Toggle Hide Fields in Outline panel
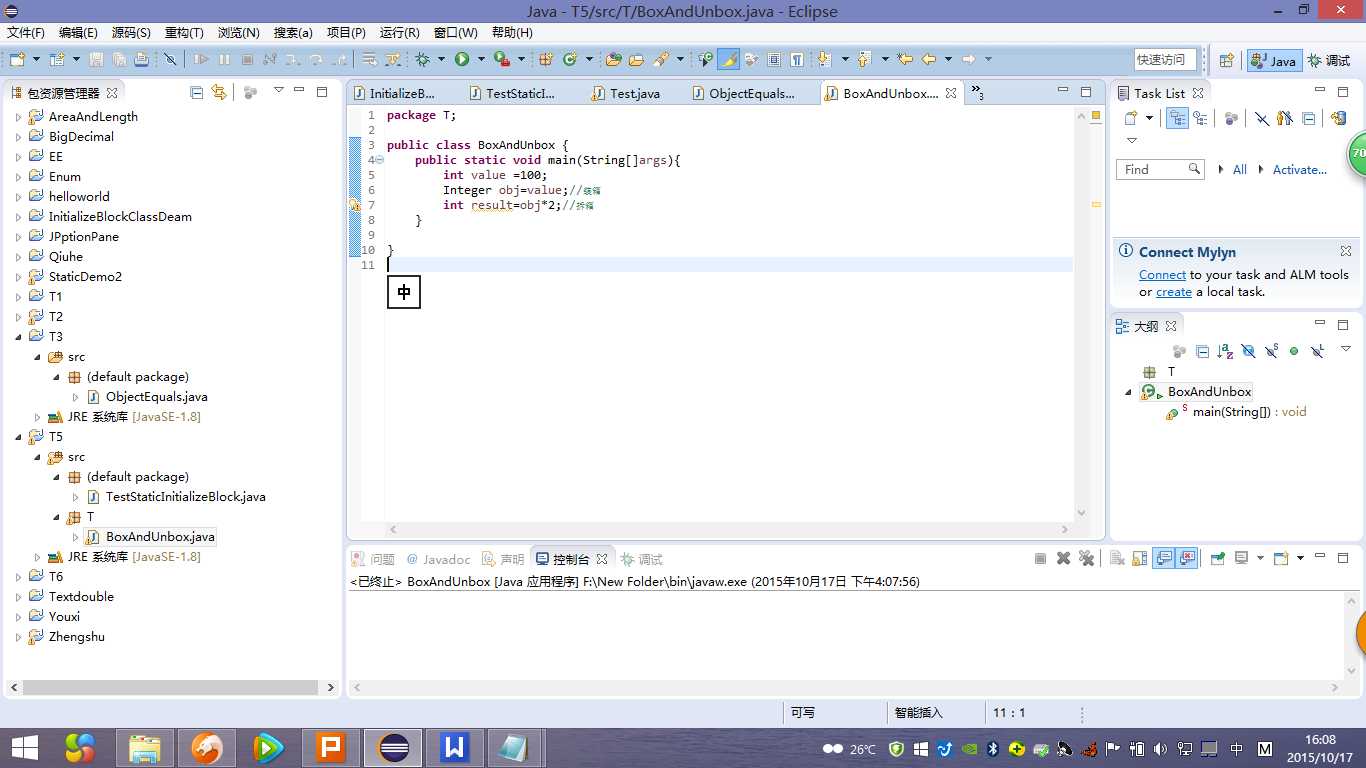 1248,351
